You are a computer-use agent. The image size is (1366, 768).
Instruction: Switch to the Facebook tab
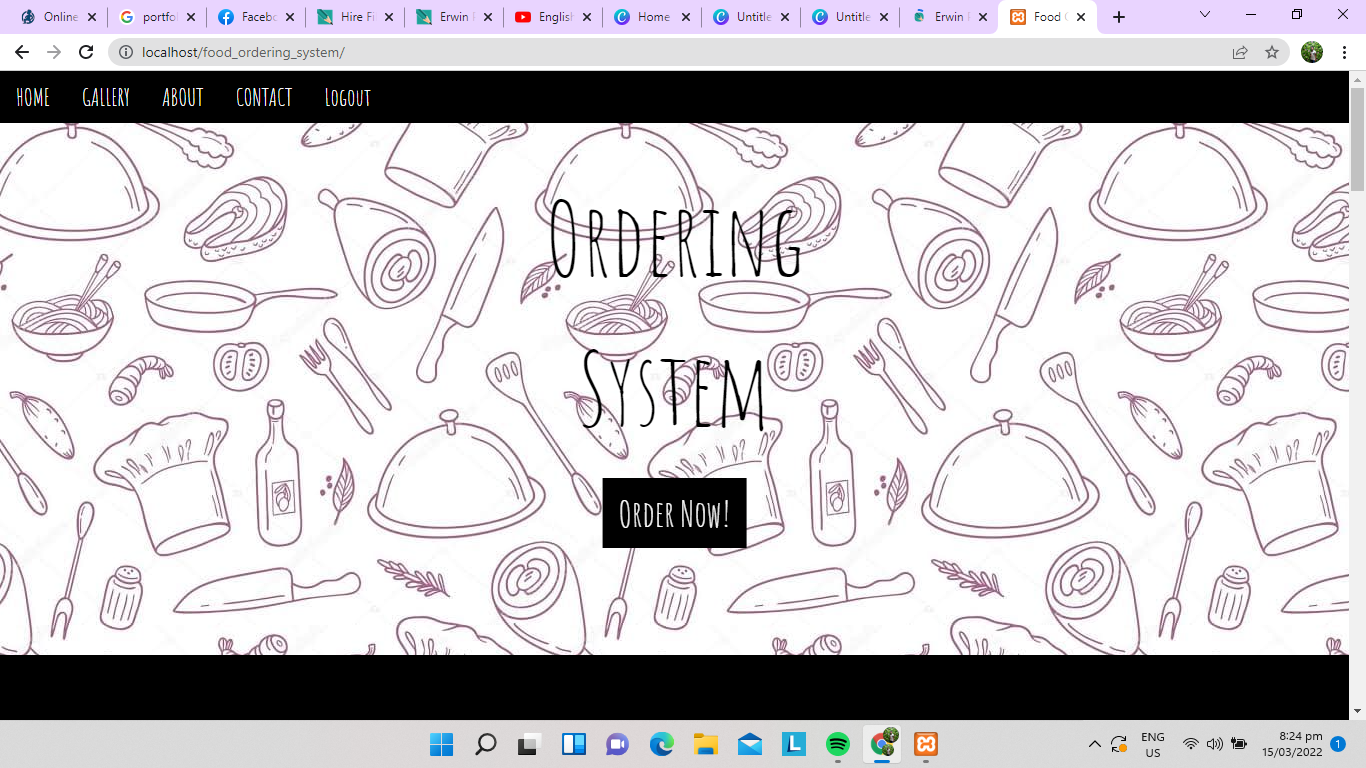pos(256,17)
